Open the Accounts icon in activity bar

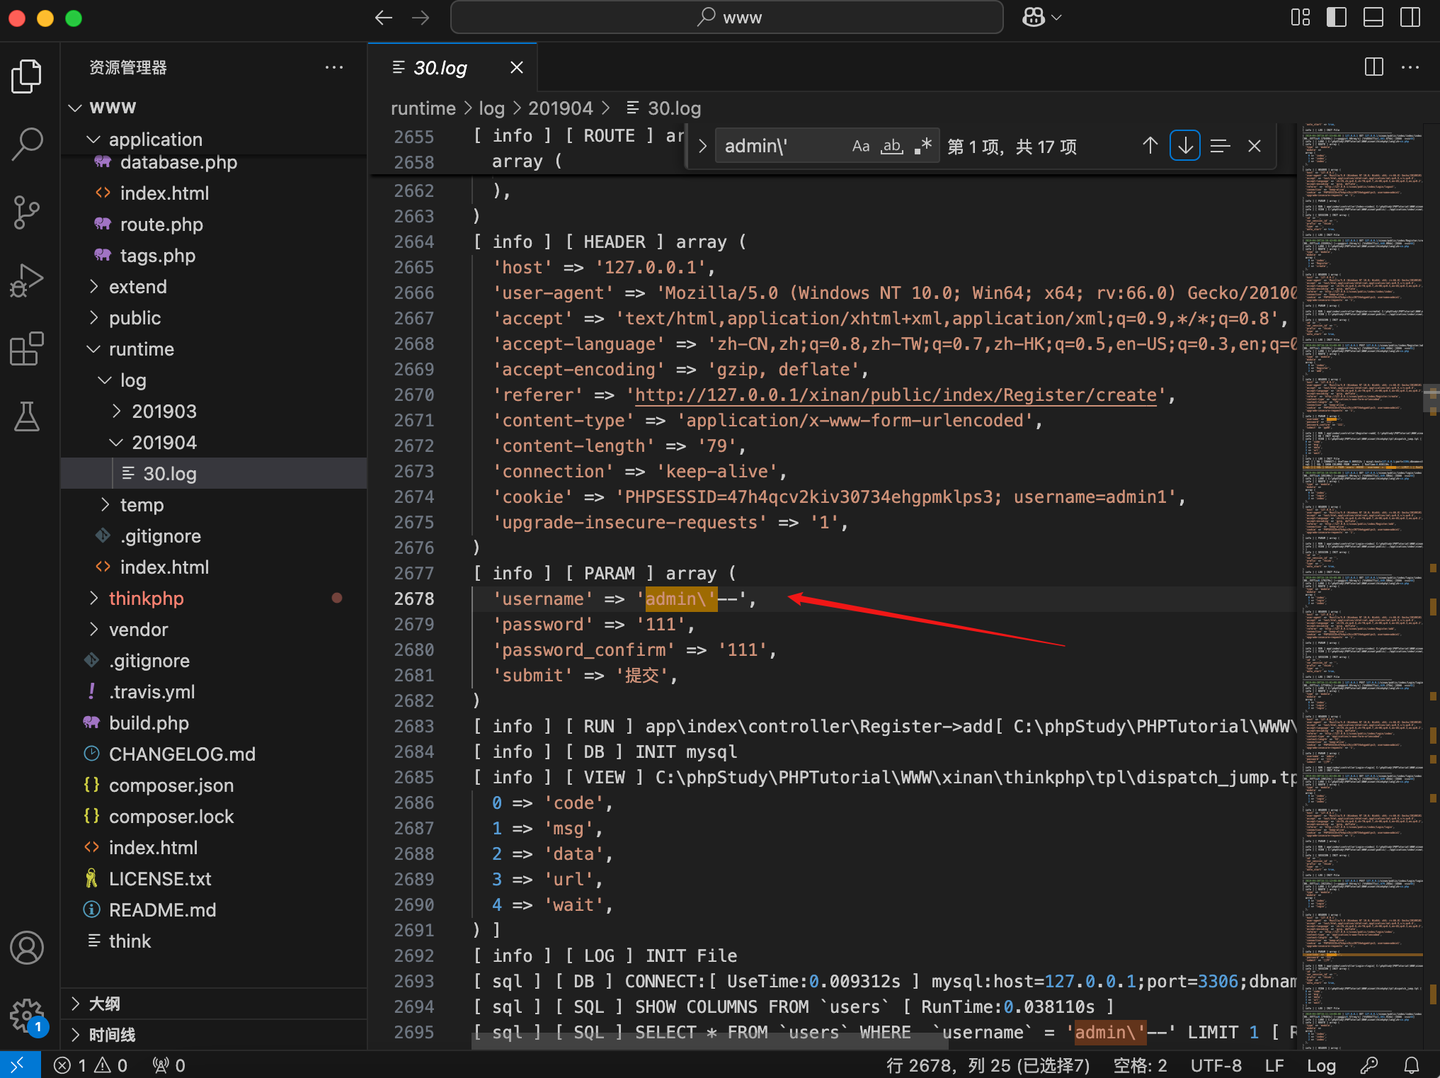click(27, 948)
